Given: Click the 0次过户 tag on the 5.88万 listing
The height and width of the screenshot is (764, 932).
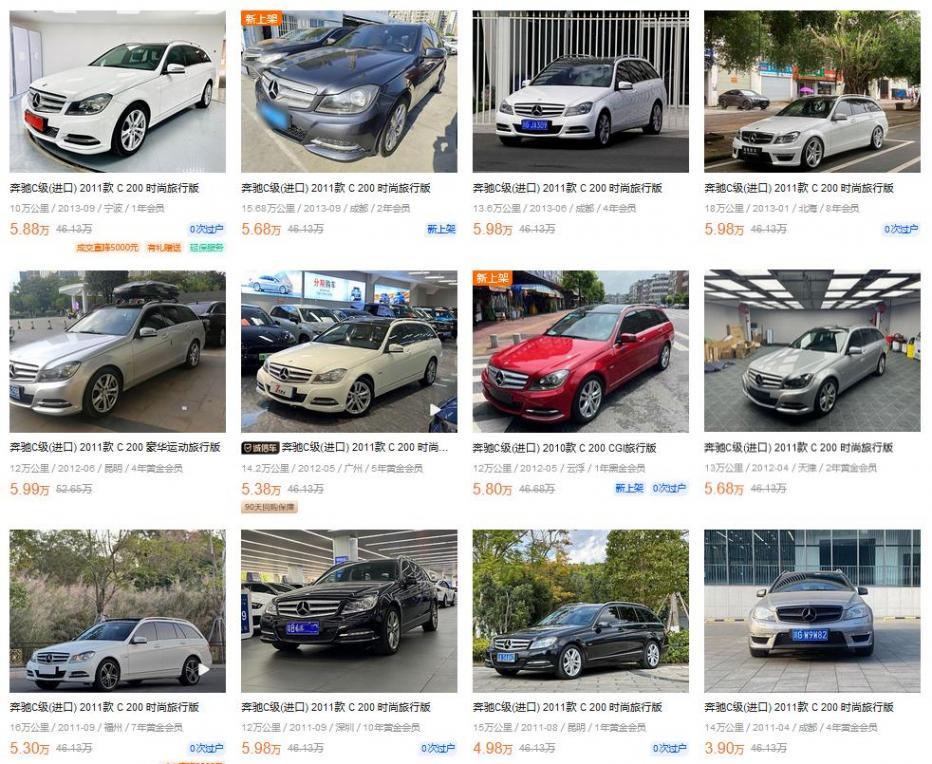Looking at the screenshot, I should tap(206, 229).
